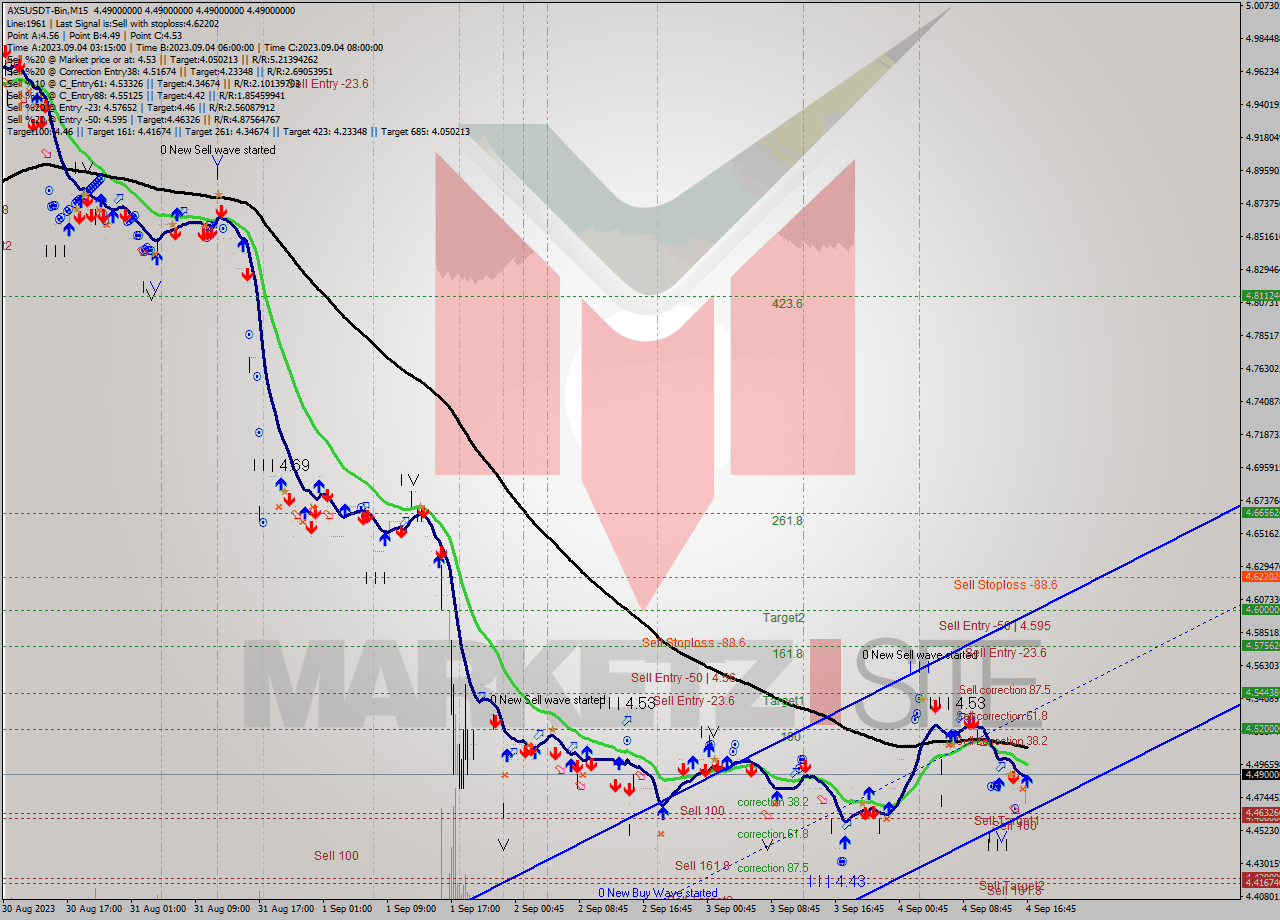Image resolution: width=1280 pixels, height=920 pixels.
Task: Click the Entry -23: 4.57652 info line
Action: click(140, 107)
